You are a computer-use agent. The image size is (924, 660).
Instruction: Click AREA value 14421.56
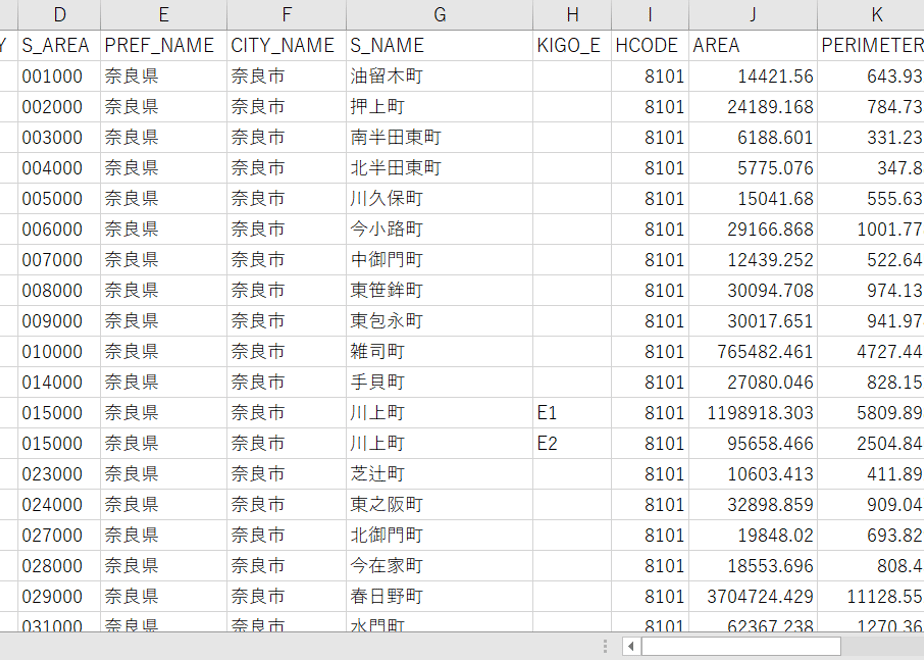tap(753, 76)
